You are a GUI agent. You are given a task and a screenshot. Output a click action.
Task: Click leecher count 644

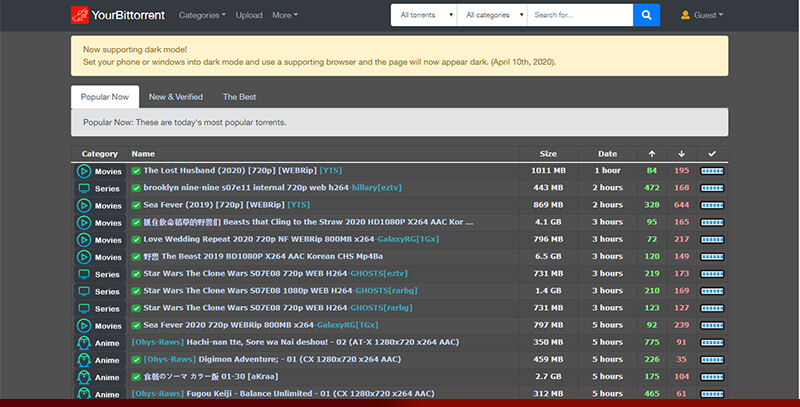coord(681,205)
